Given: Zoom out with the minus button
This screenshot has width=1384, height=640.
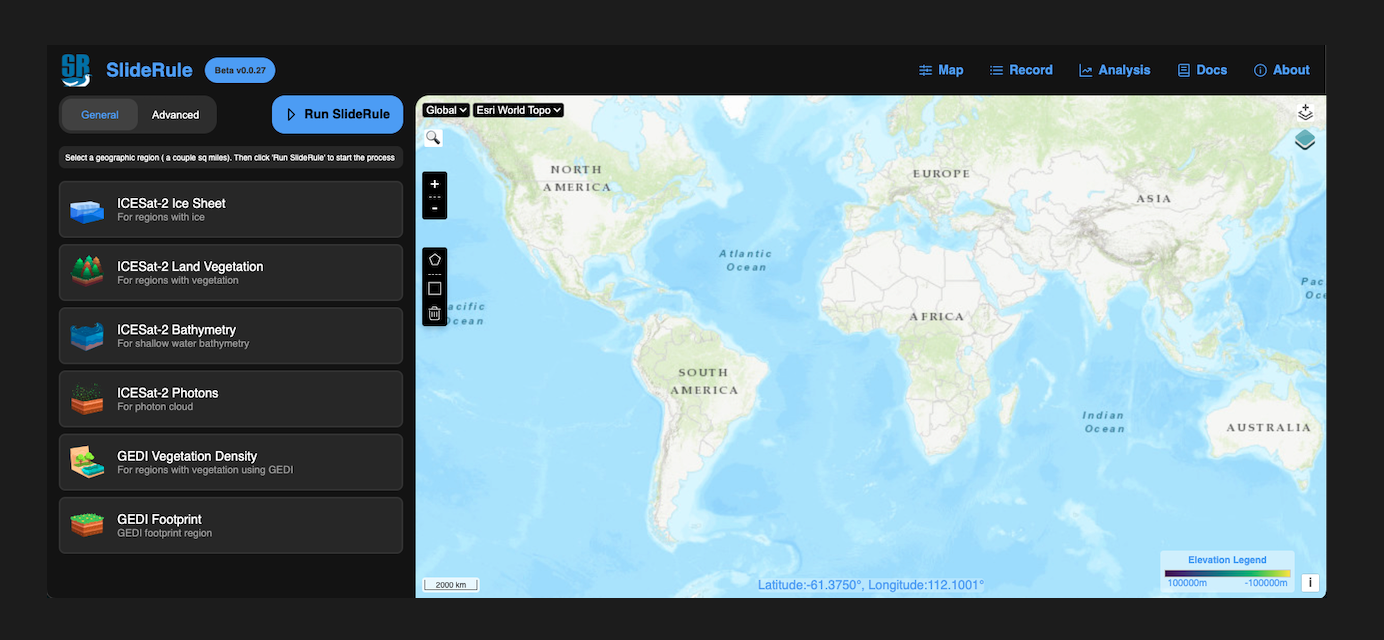Looking at the screenshot, I should [435, 208].
